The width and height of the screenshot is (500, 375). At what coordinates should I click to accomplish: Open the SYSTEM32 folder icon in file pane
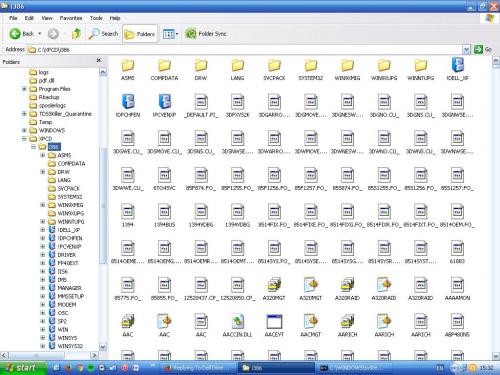pyautogui.click(x=311, y=66)
